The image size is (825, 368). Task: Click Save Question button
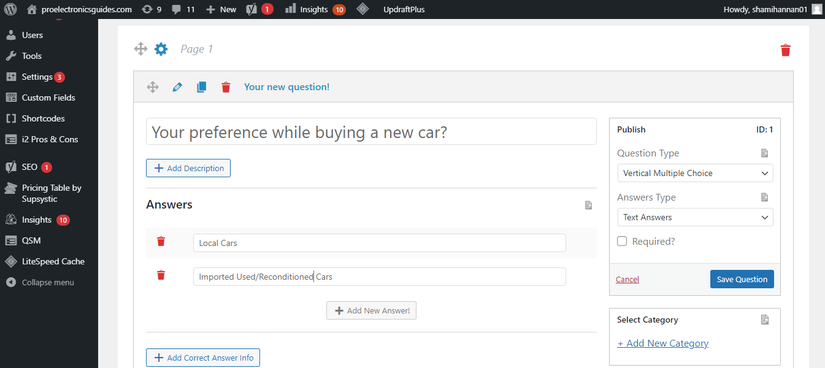coord(742,280)
